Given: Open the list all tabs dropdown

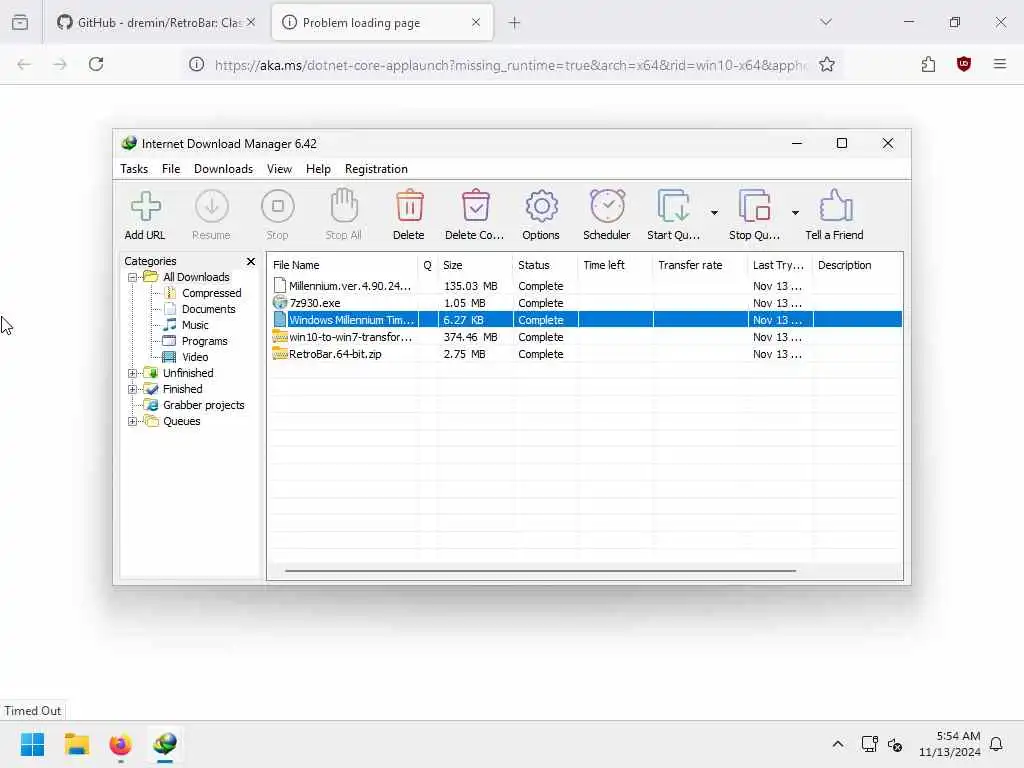Looking at the screenshot, I should [826, 22].
